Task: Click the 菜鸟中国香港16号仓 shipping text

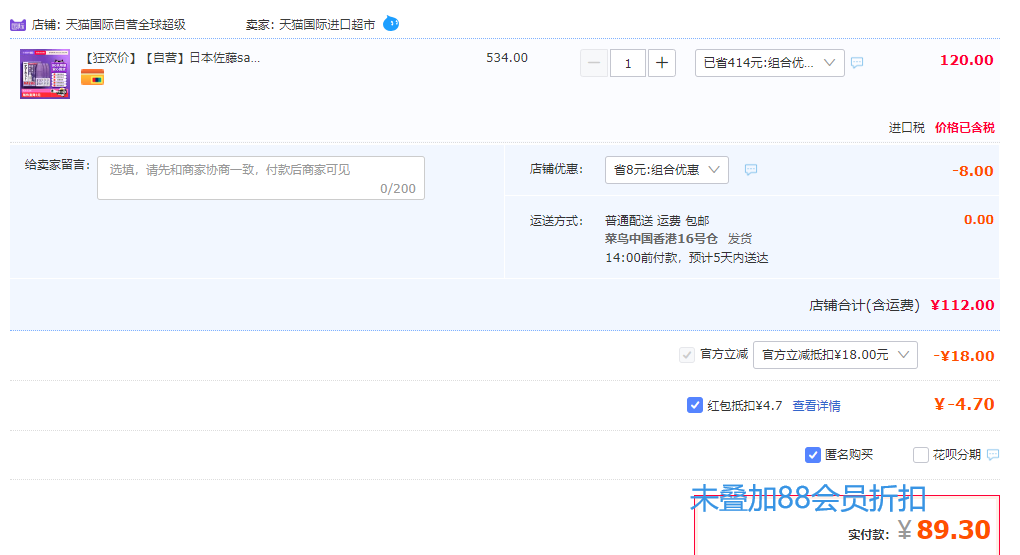Action: click(x=661, y=239)
